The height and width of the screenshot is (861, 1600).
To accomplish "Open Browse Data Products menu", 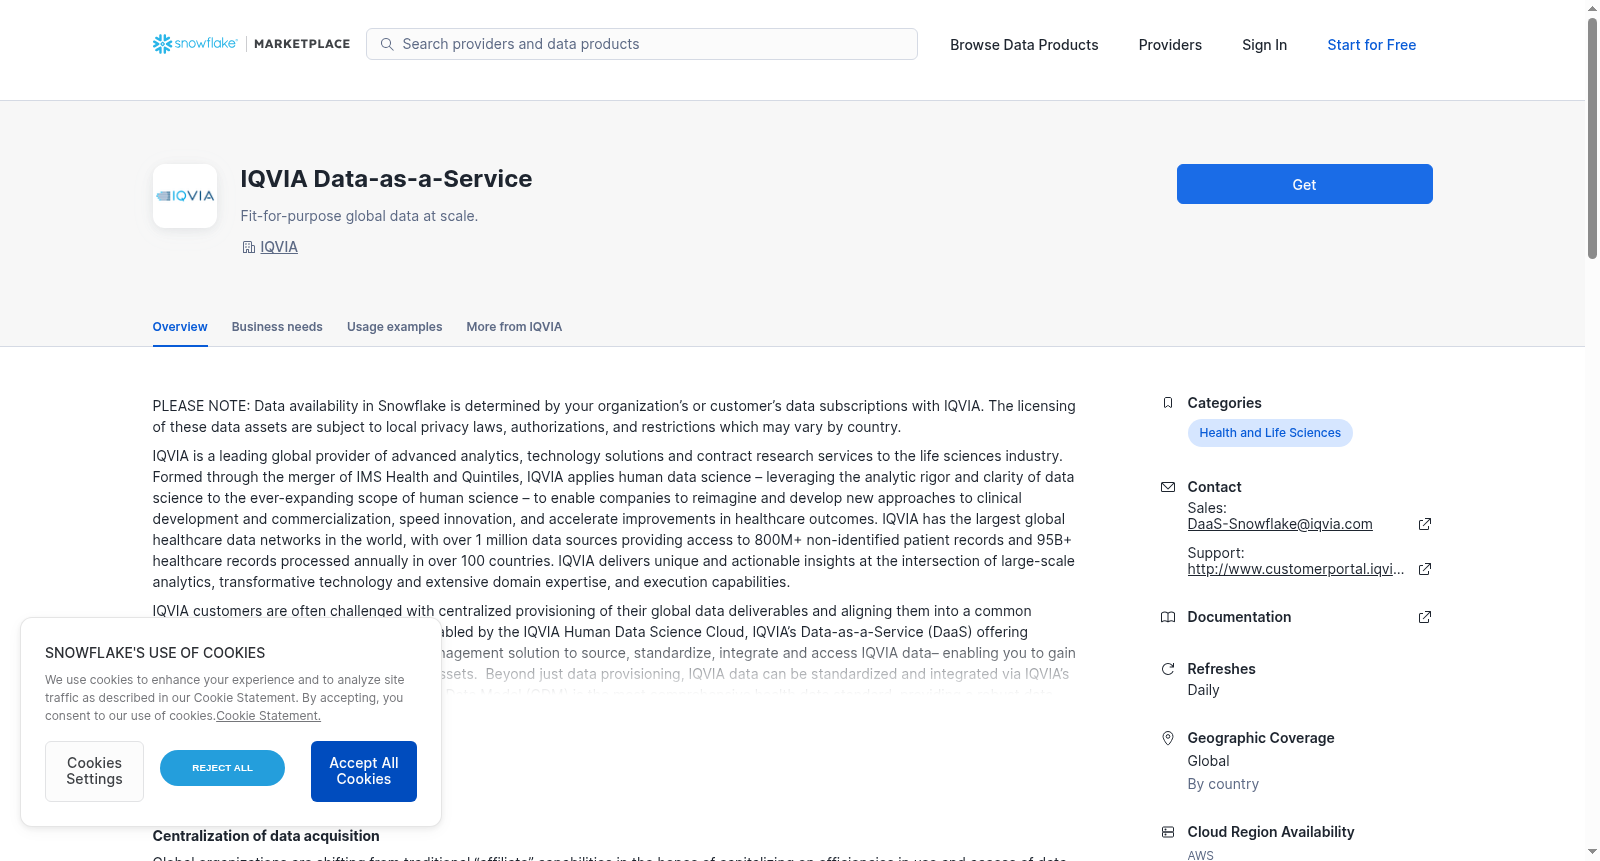I will 1024,45.
